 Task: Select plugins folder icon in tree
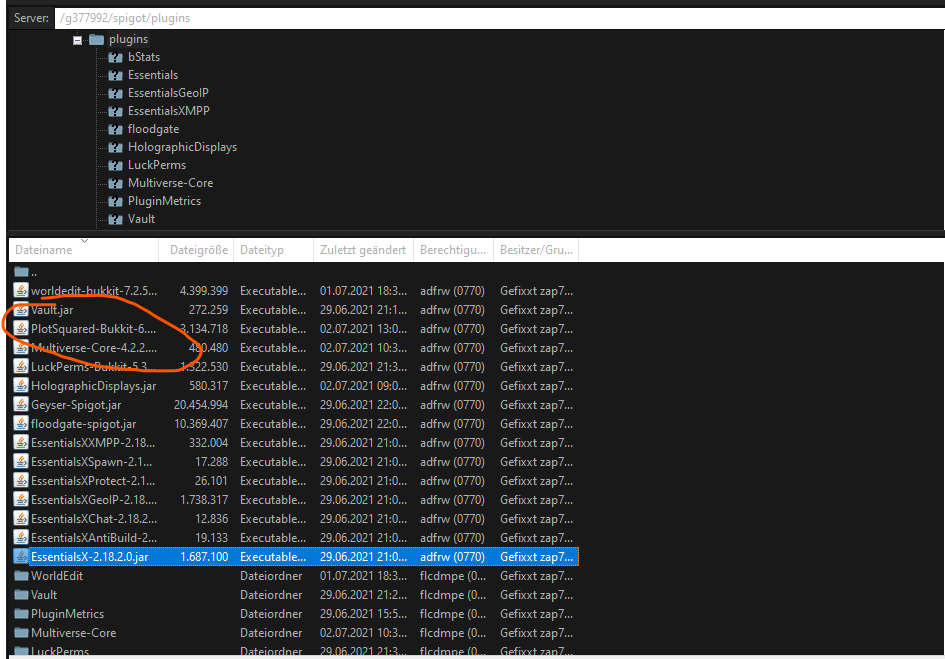(x=96, y=40)
